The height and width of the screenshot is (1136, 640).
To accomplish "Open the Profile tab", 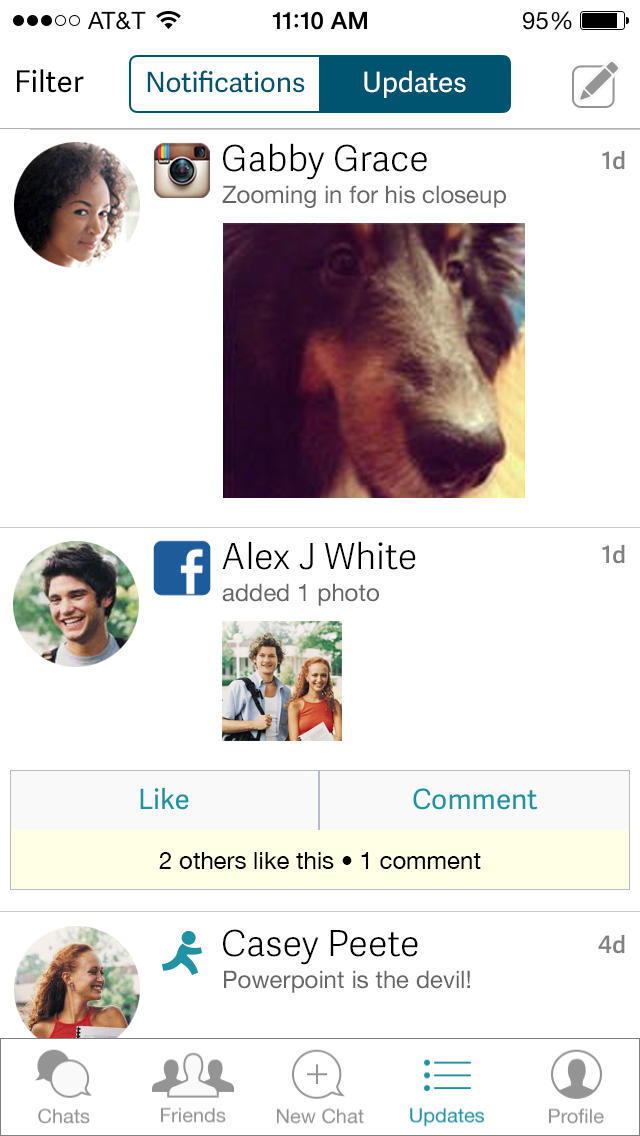I will point(575,1087).
